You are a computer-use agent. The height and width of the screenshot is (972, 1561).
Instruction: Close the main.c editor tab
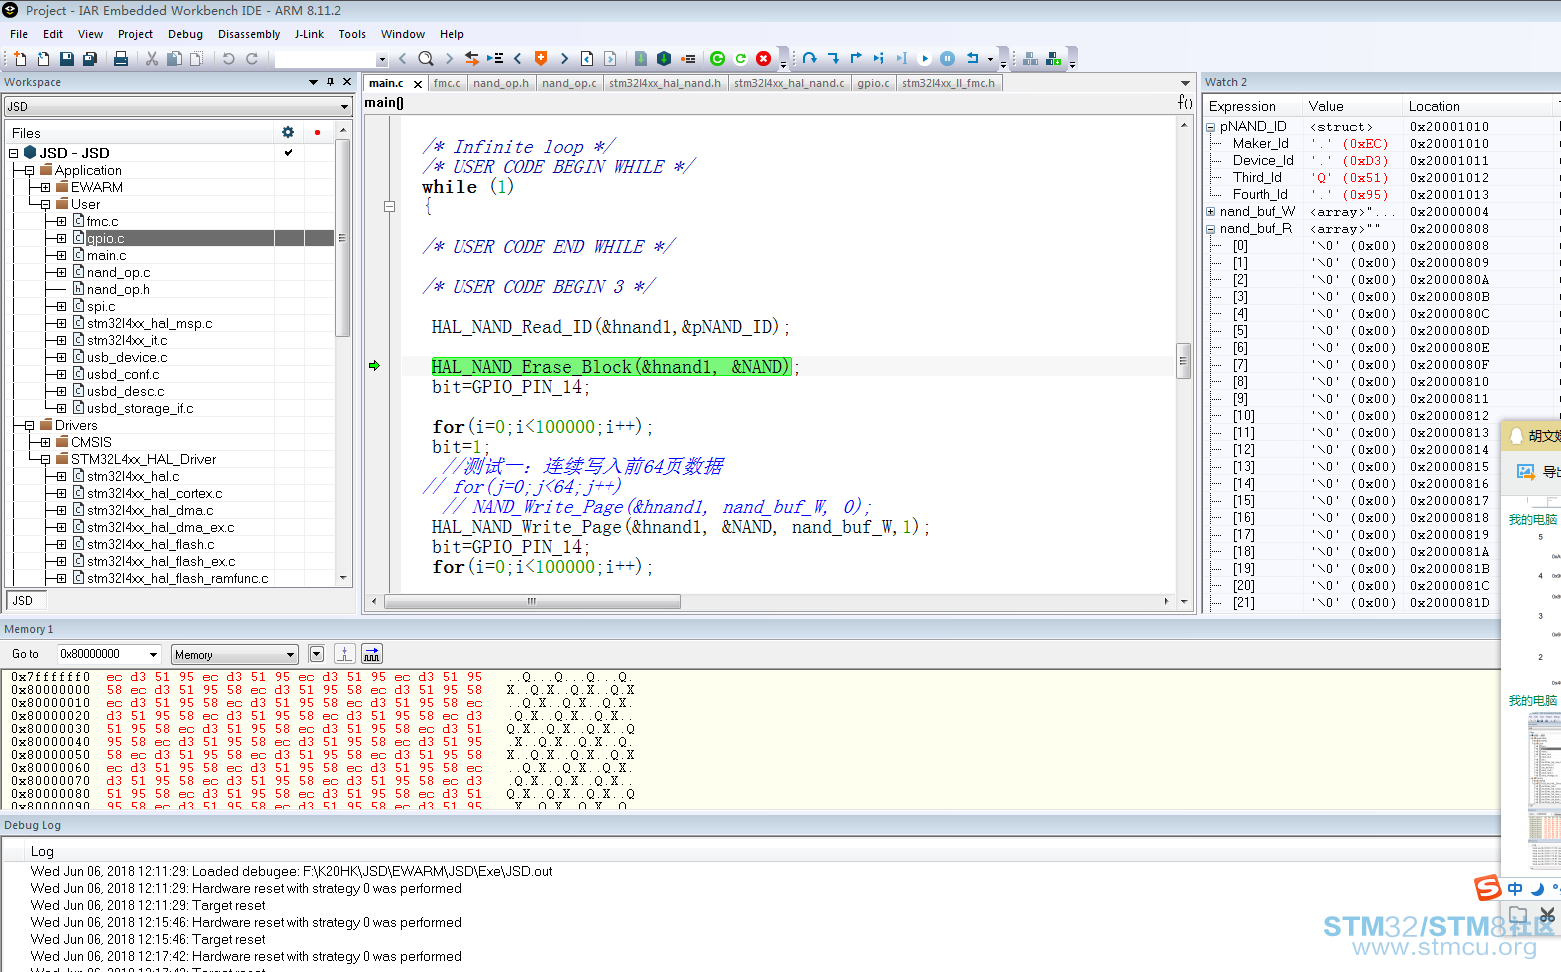(418, 84)
